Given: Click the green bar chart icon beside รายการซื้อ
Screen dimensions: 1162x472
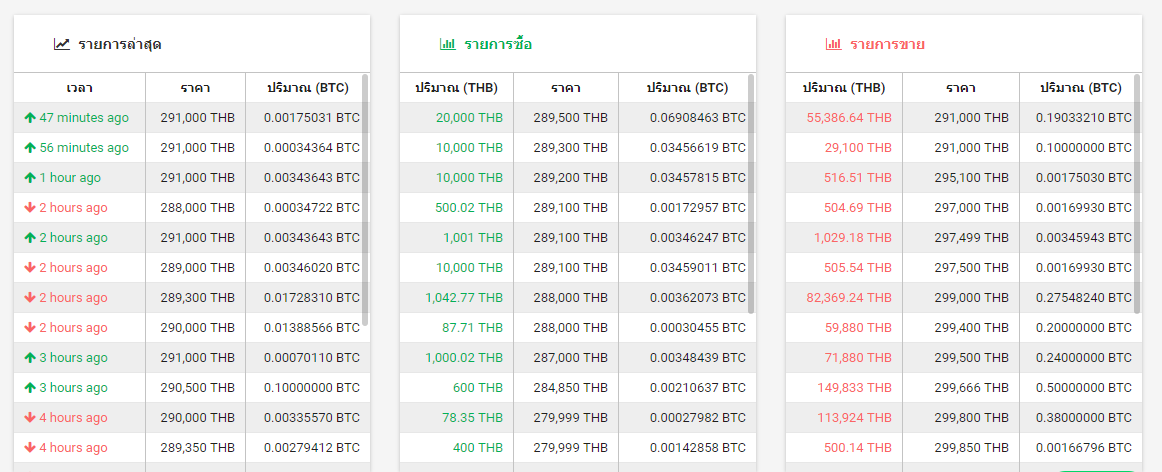Looking at the screenshot, I should pos(447,44).
